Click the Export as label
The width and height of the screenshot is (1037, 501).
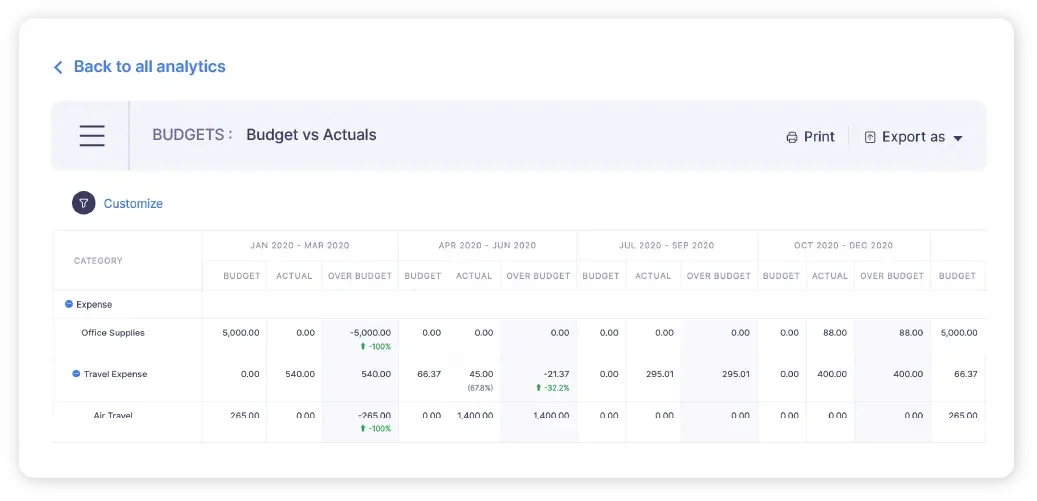pyautogui.click(x=913, y=137)
